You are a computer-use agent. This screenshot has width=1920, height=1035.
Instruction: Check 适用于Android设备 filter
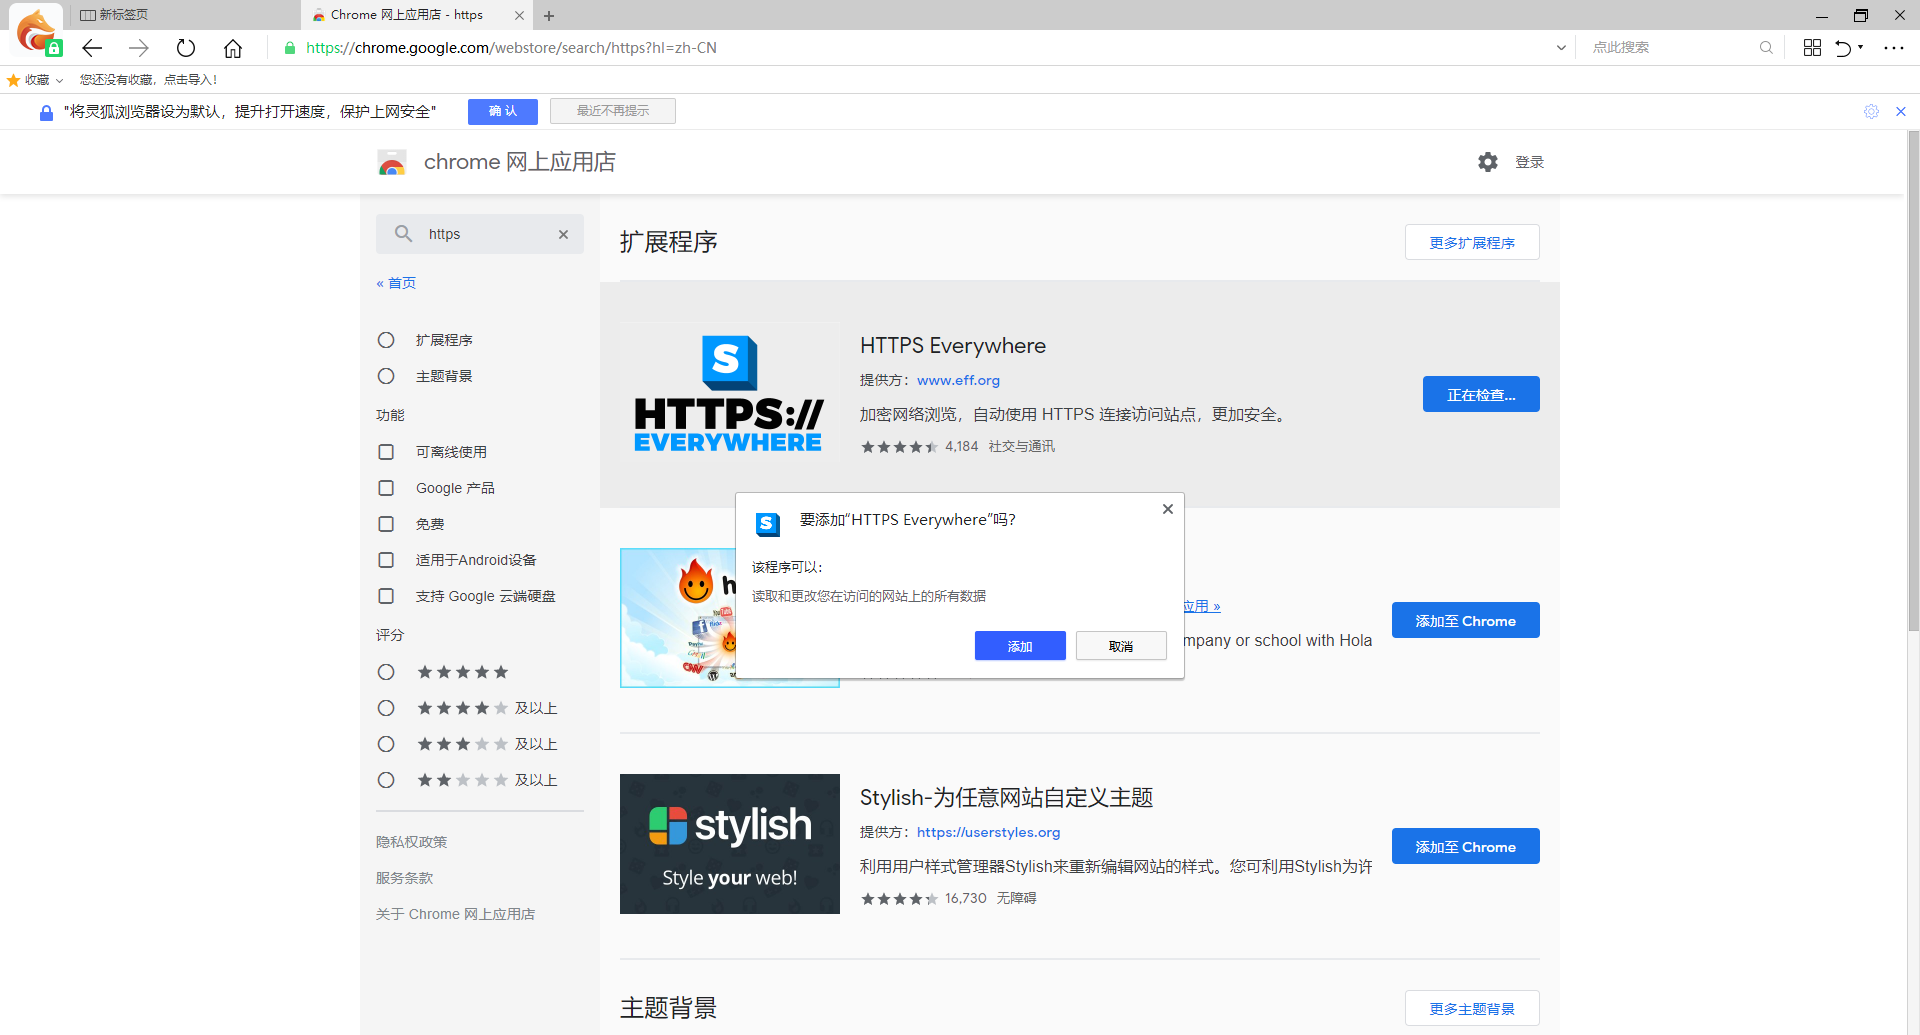point(386,560)
